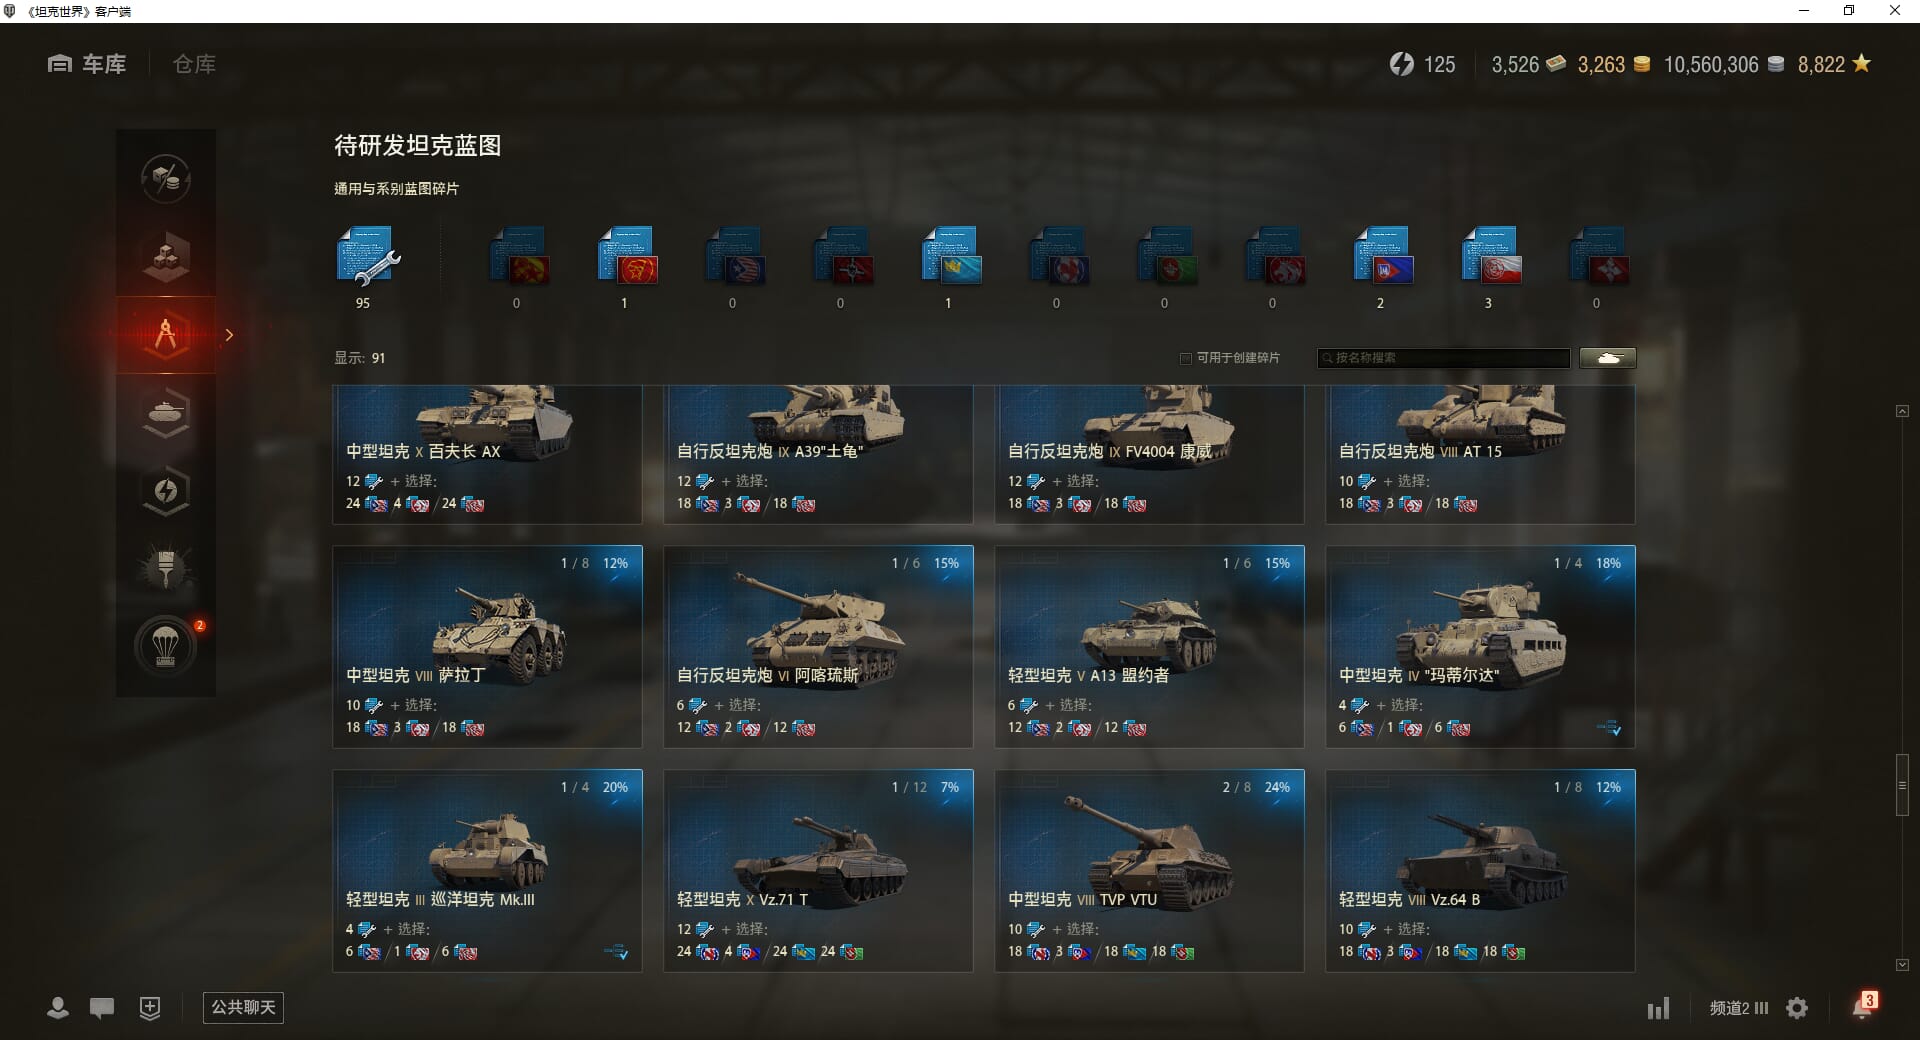This screenshot has height=1040, width=1920.
Task: Click the 按名称搜索 search field
Action: tap(1444, 358)
